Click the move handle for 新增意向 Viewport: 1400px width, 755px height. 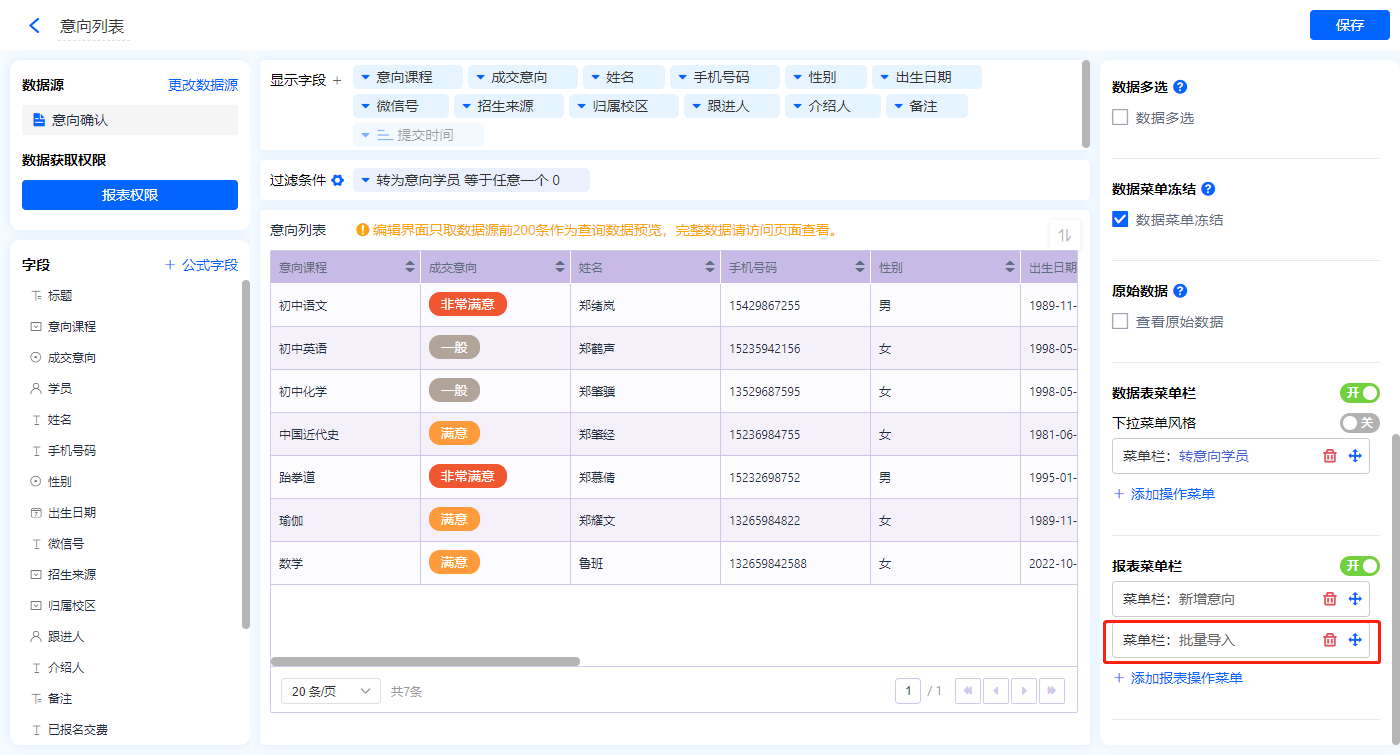[x=1355, y=599]
